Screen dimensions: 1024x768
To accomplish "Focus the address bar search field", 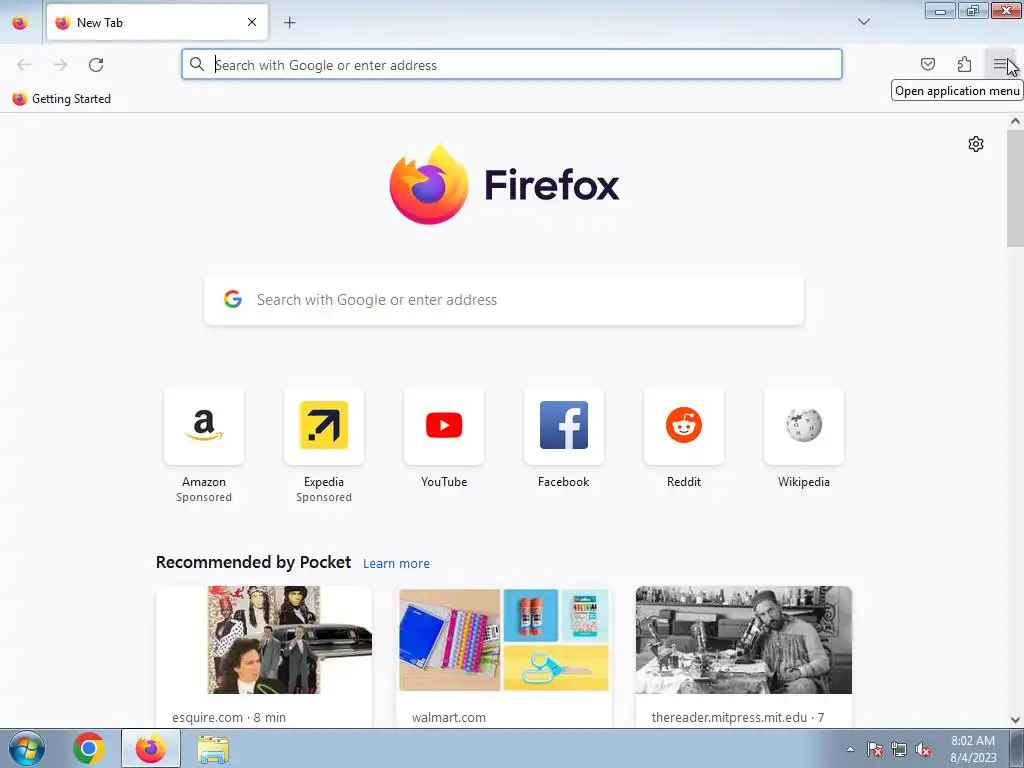I will [512, 65].
